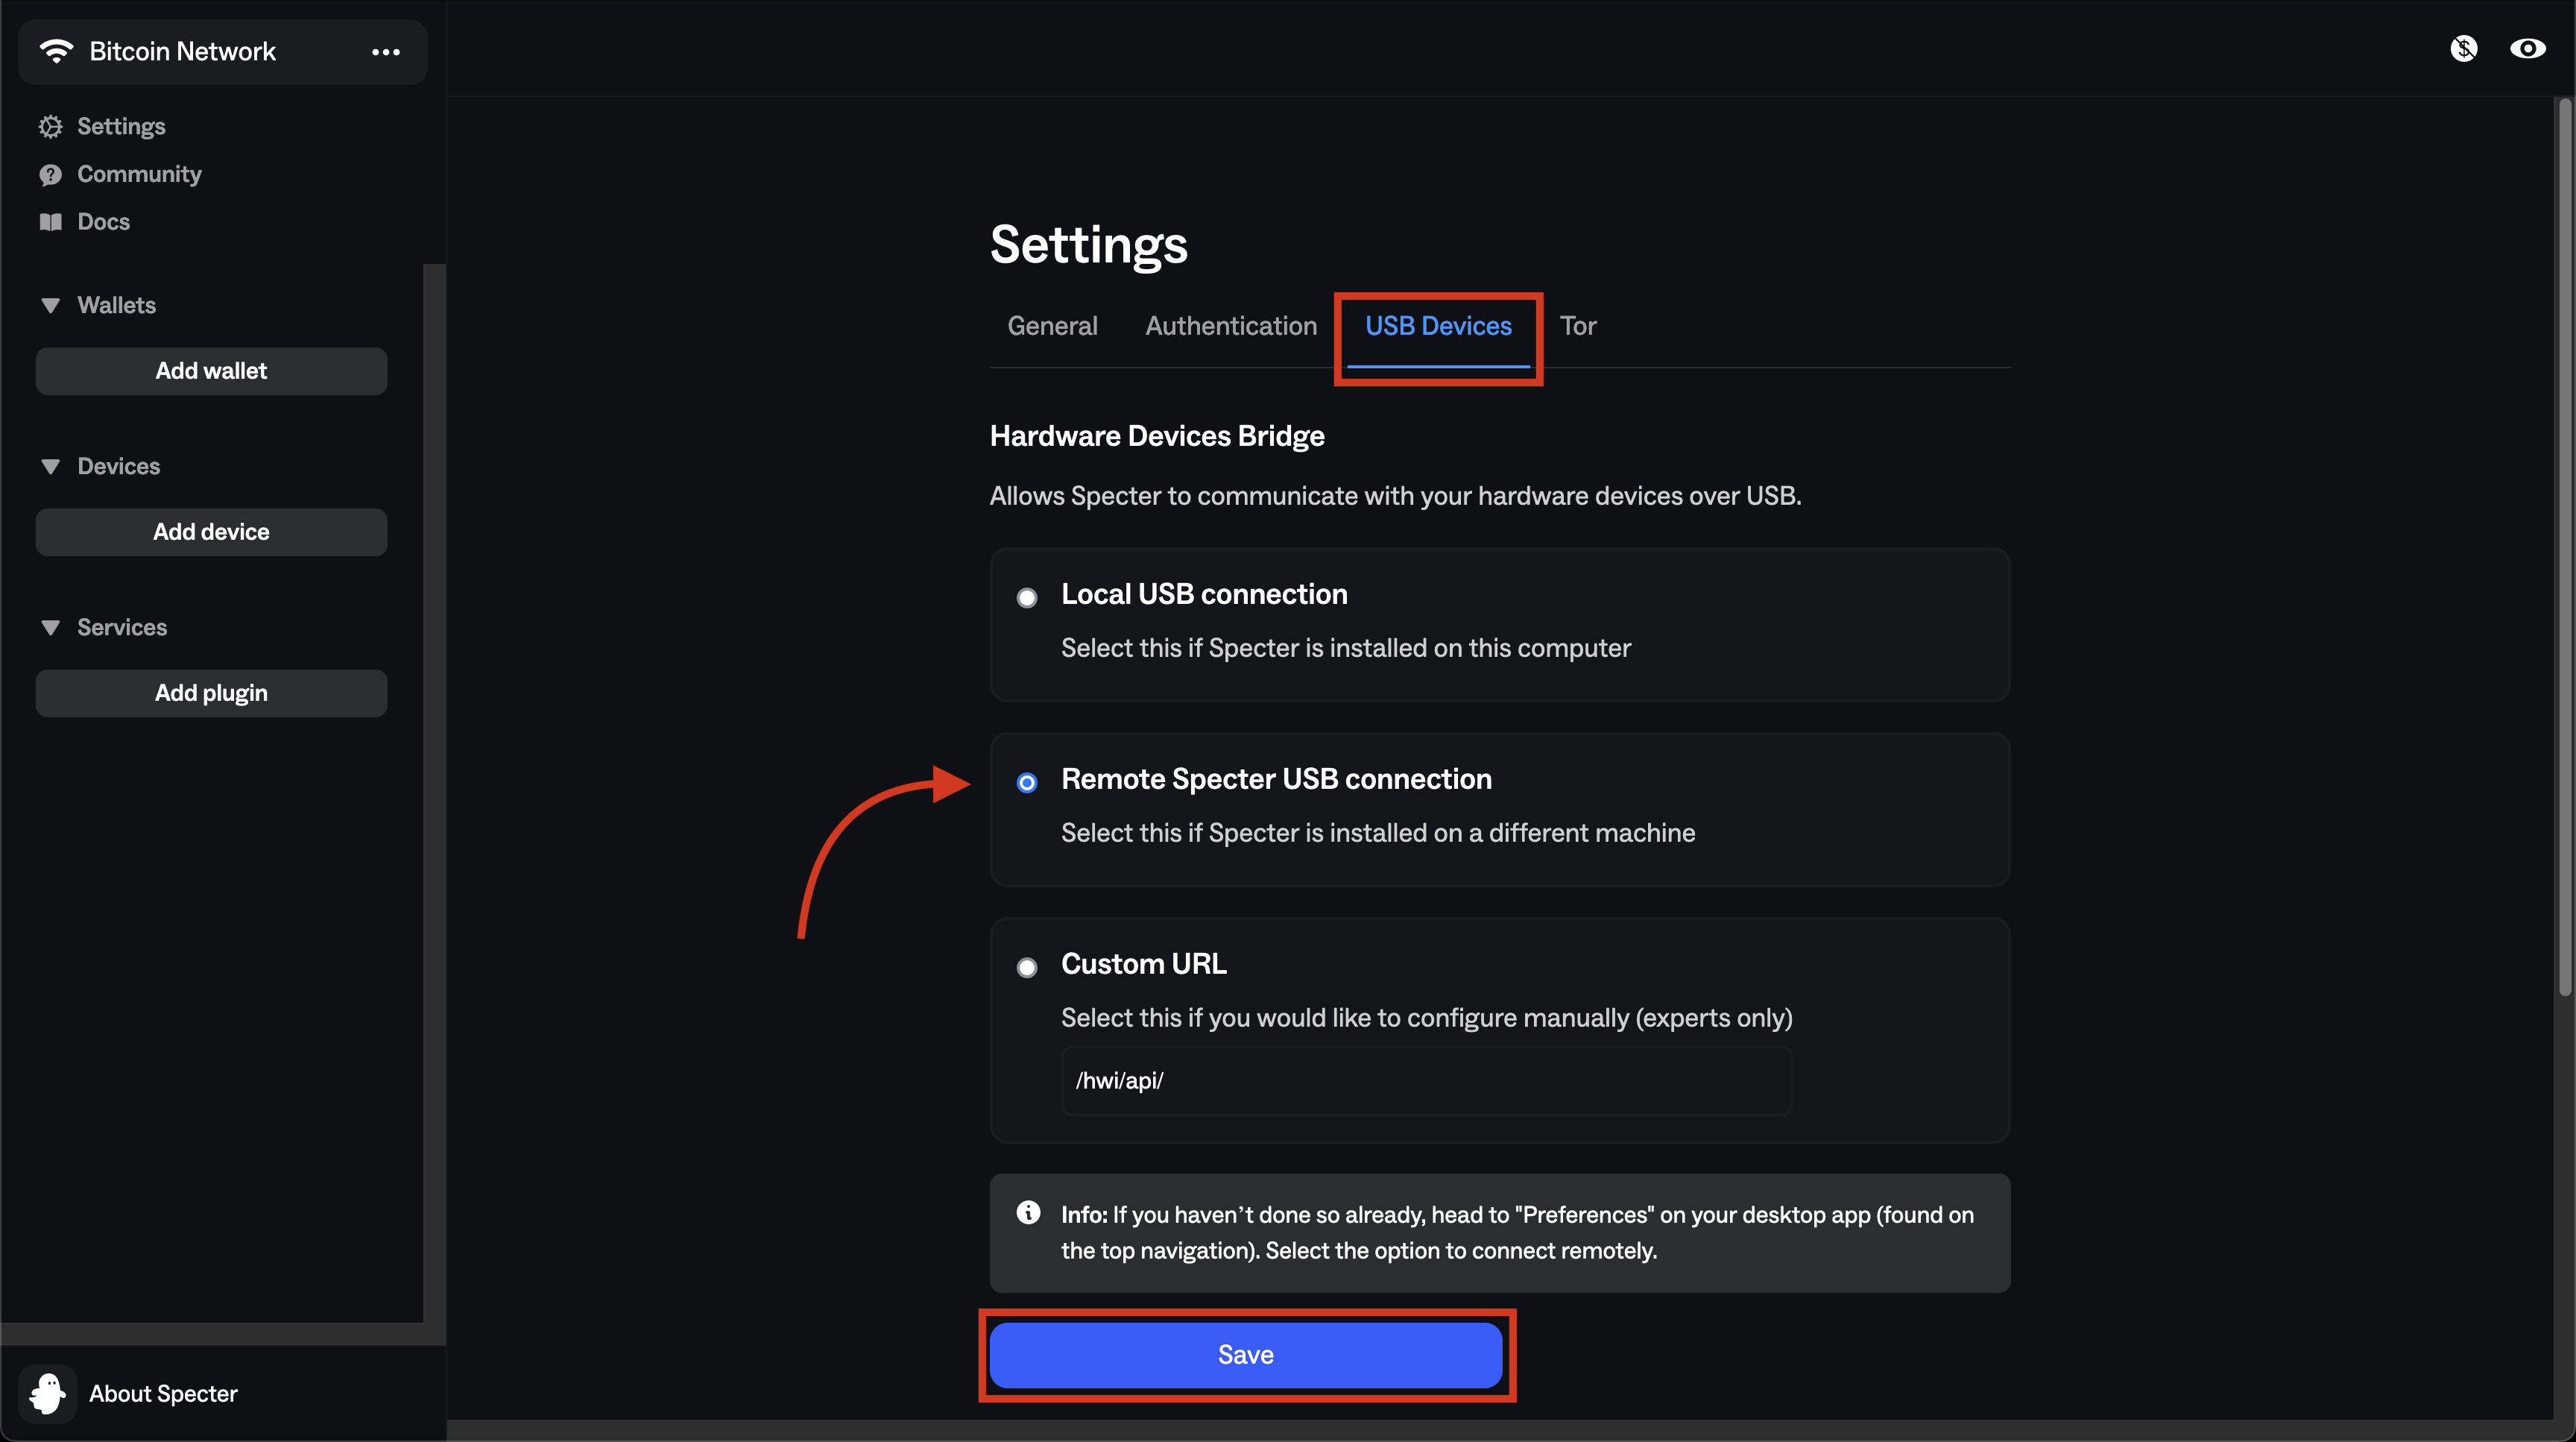This screenshot has height=1442, width=2576.
Task: Open the Community chat icon link
Action: 50,175
